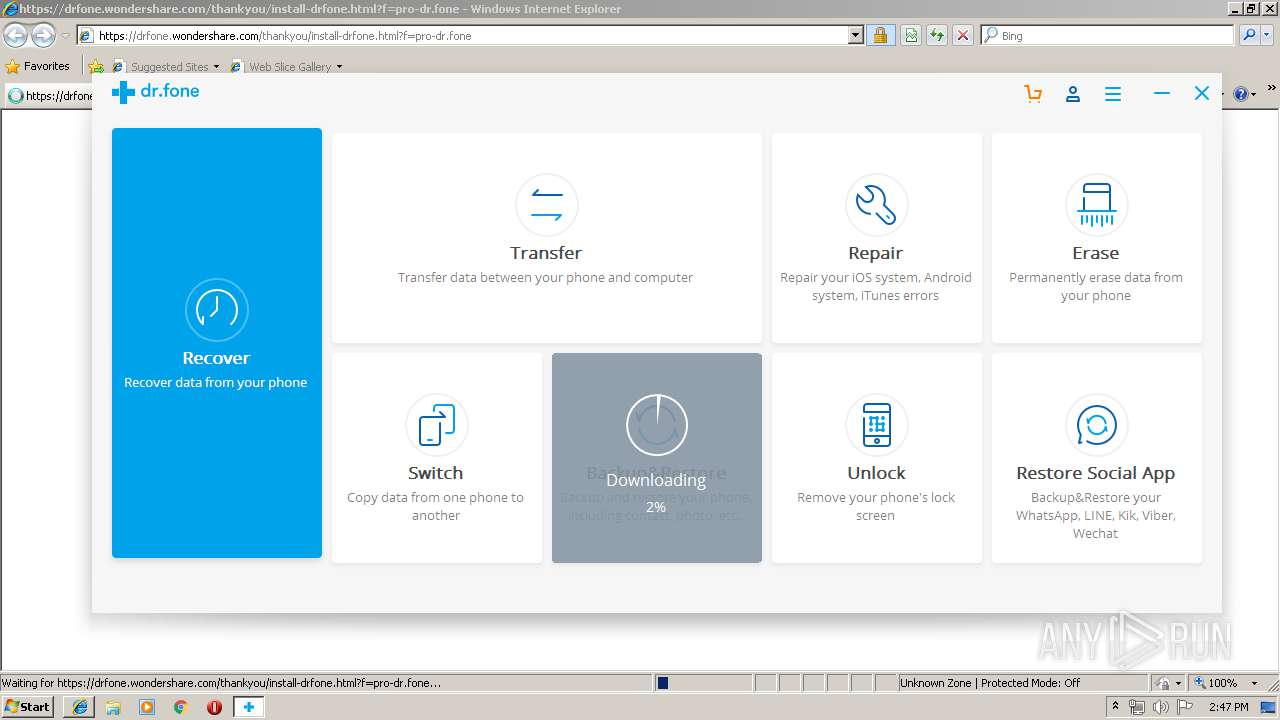
Task: Open Windows Explorer folder in taskbar
Action: tap(113, 707)
